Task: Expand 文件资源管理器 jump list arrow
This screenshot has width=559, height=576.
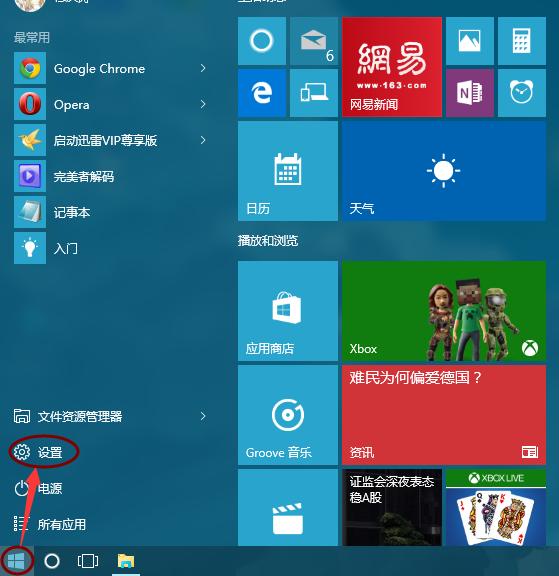Action: point(203,416)
